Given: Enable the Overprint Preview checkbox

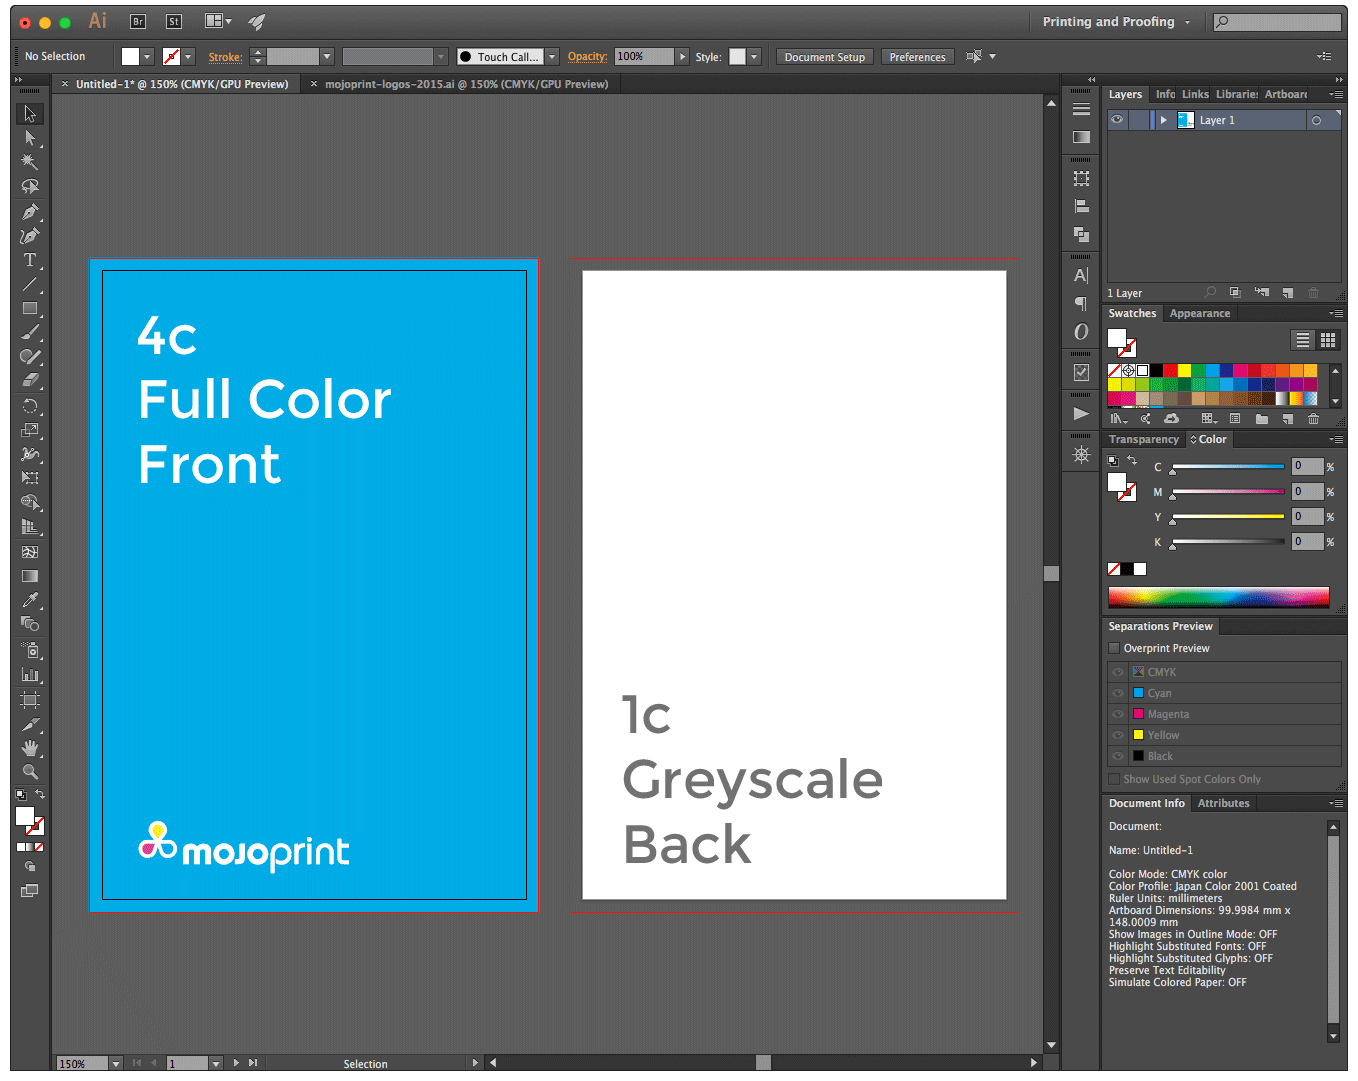Looking at the screenshot, I should 1114,648.
